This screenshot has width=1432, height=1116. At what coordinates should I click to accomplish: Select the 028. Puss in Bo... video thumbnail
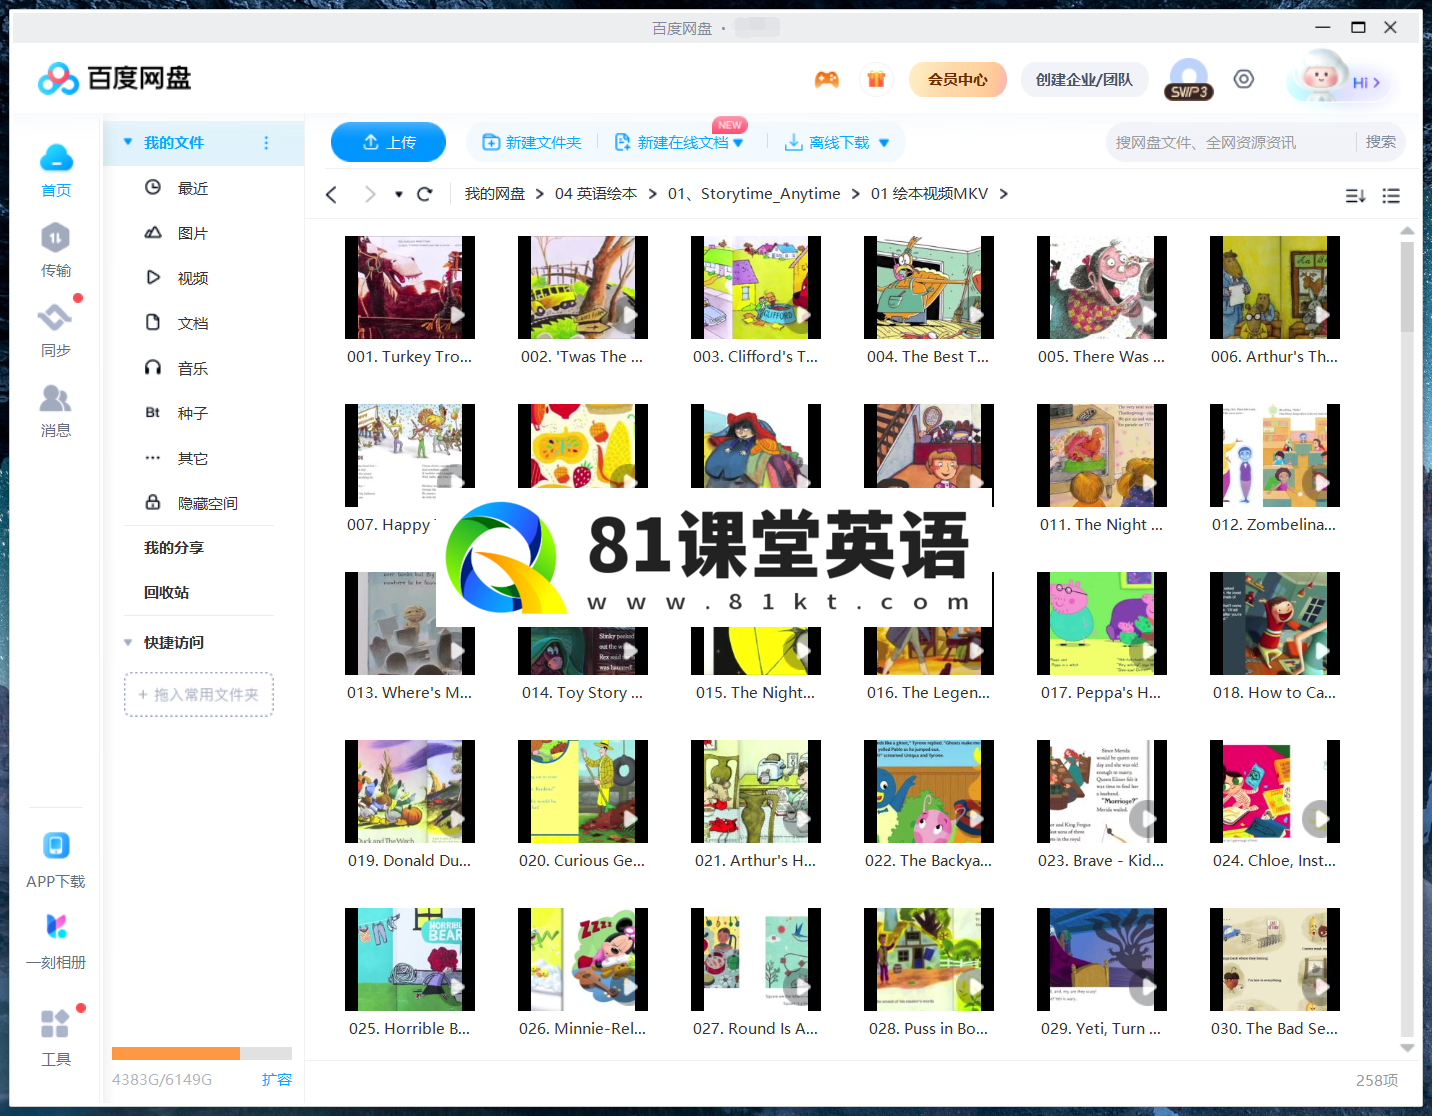click(929, 959)
